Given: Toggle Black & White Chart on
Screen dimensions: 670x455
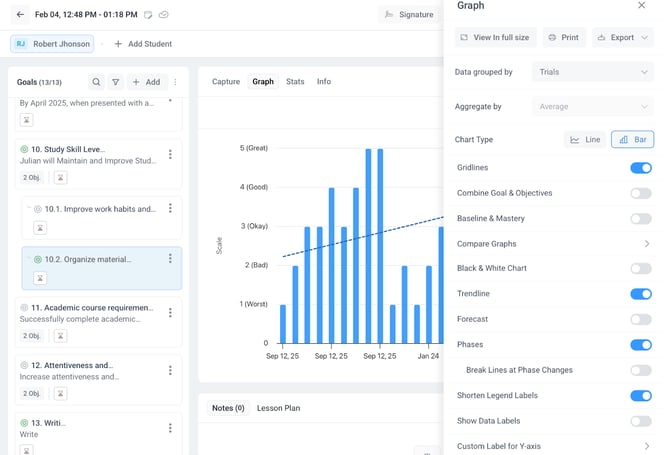Looking at the screenshot, I should 640,269.
